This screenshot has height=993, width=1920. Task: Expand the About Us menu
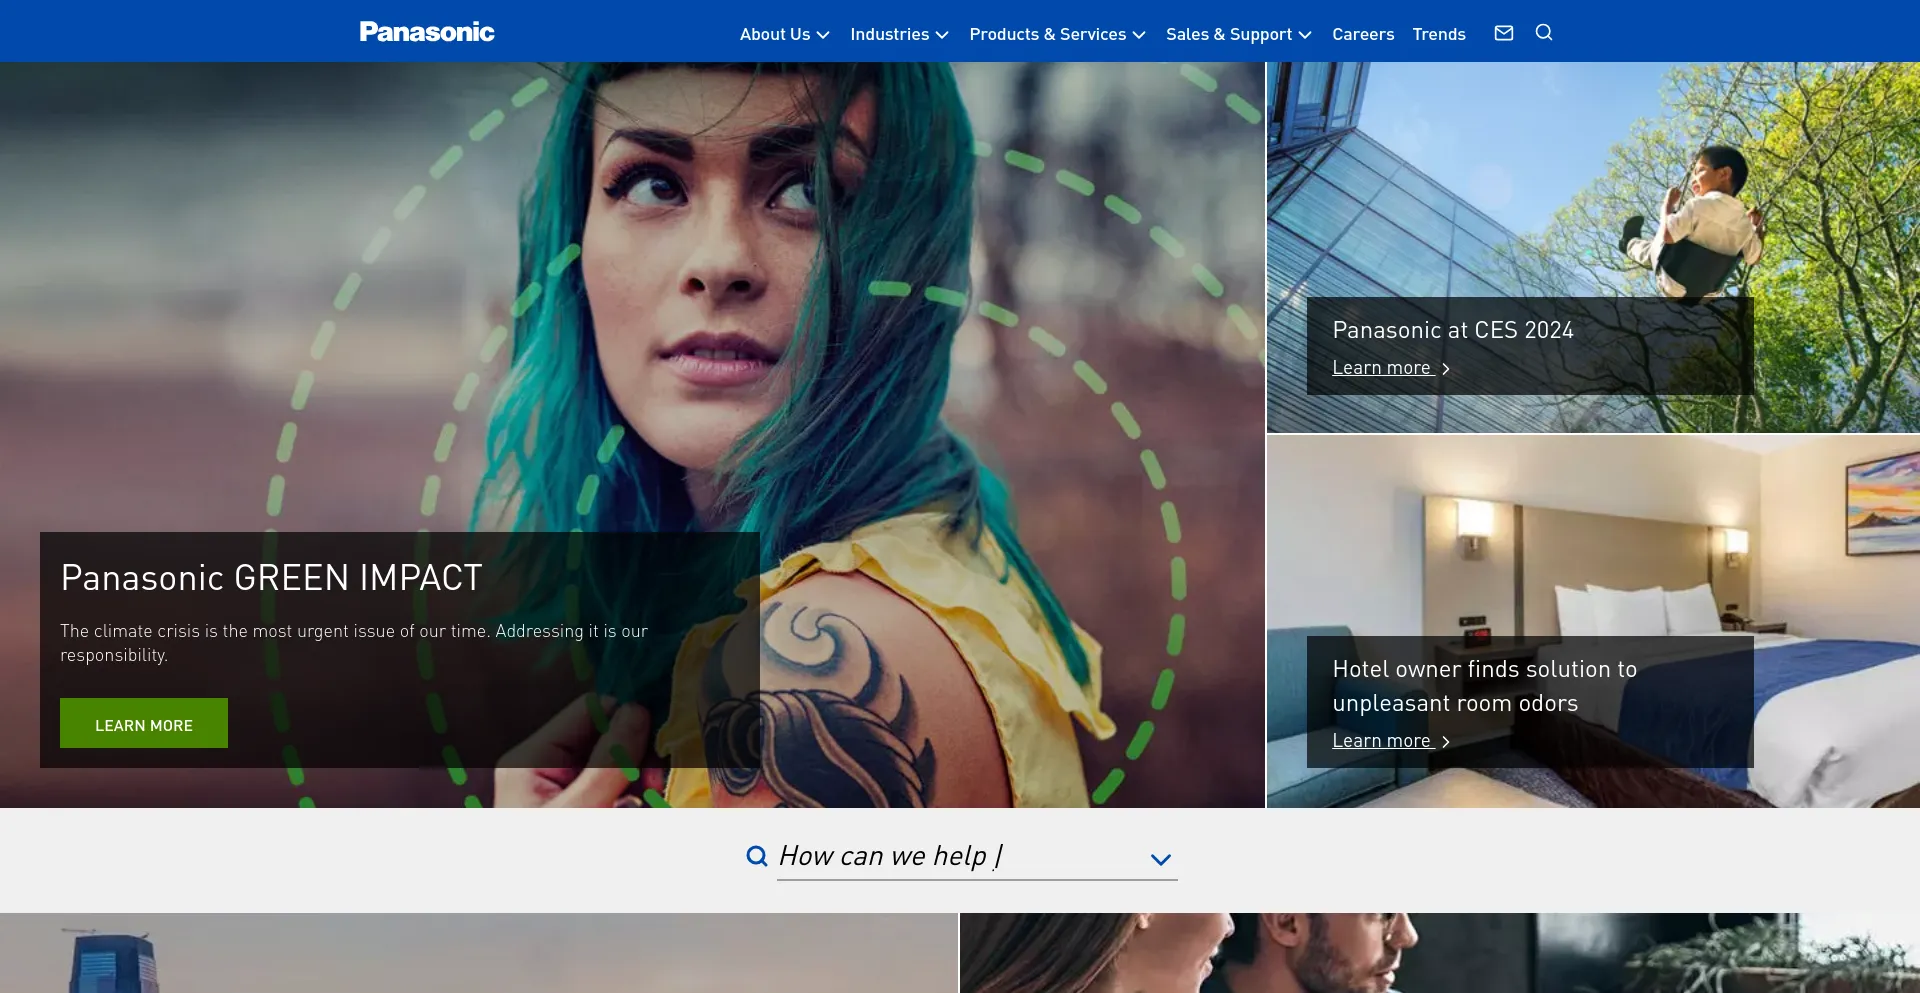click(785, 34)
